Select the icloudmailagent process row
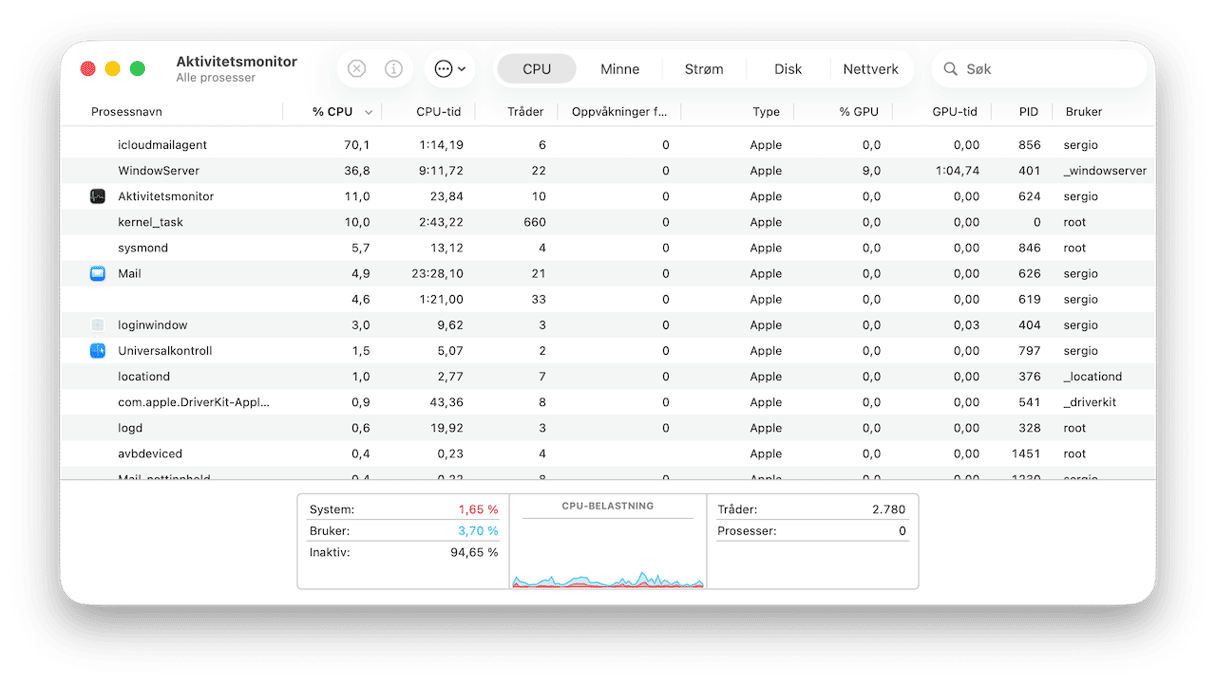Screen dimensions: 1216x684 pyautogui.click(x=608, y=145)
